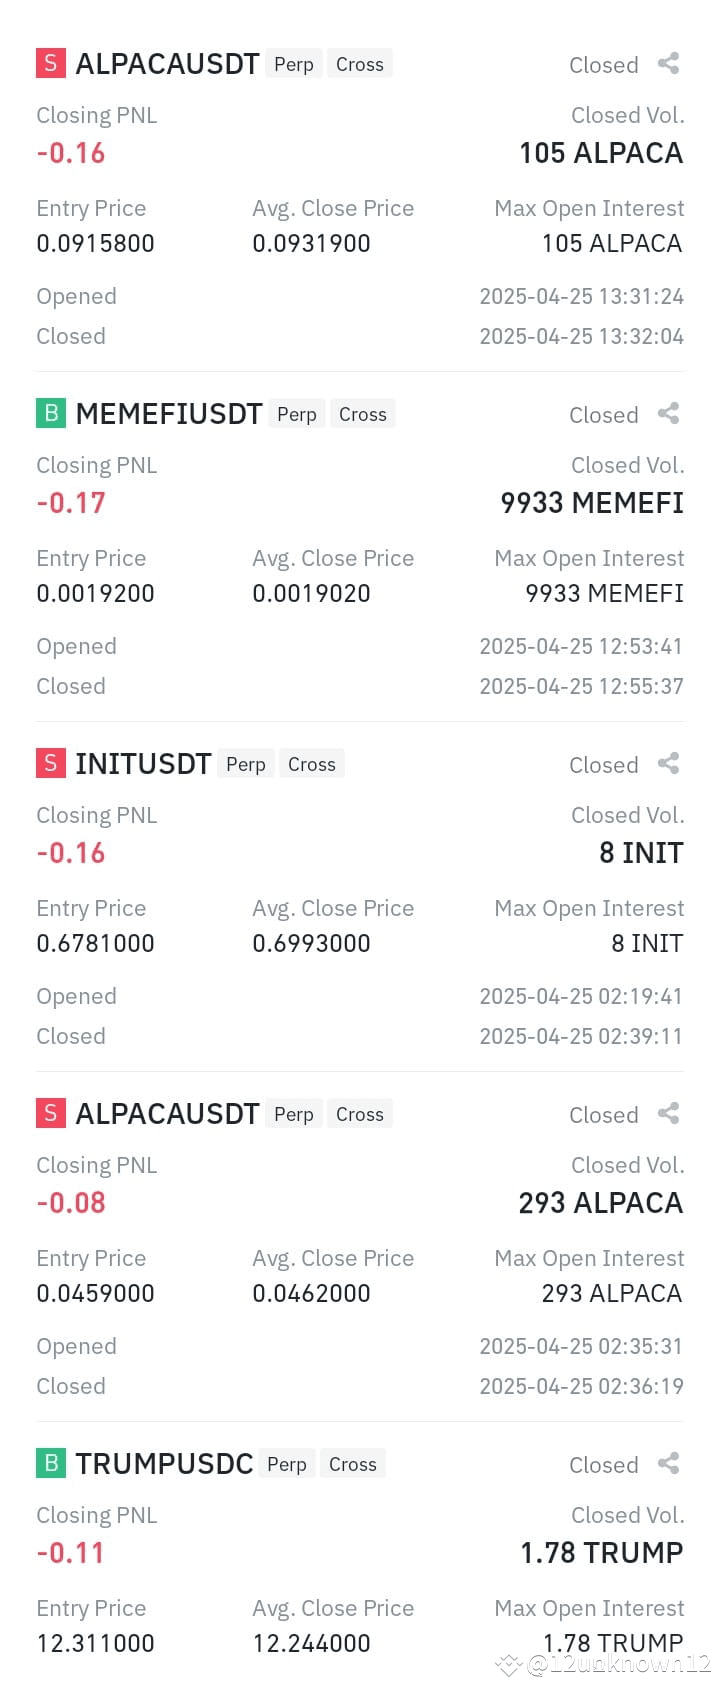This screenshot has height=1686, width=720.
Task: Open the INITUSDT contract title
Action: pyautogui.click(x=143, y=764)
